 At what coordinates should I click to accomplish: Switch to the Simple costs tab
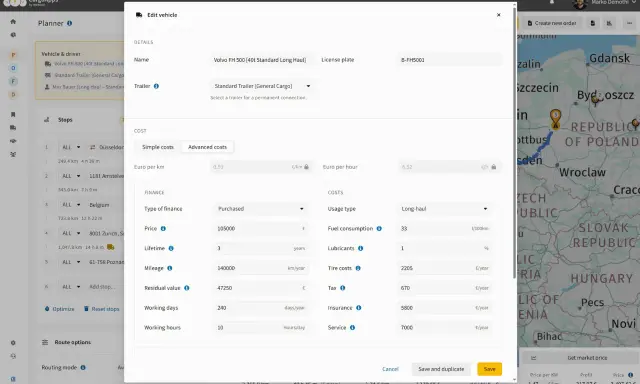coord(158,147)
